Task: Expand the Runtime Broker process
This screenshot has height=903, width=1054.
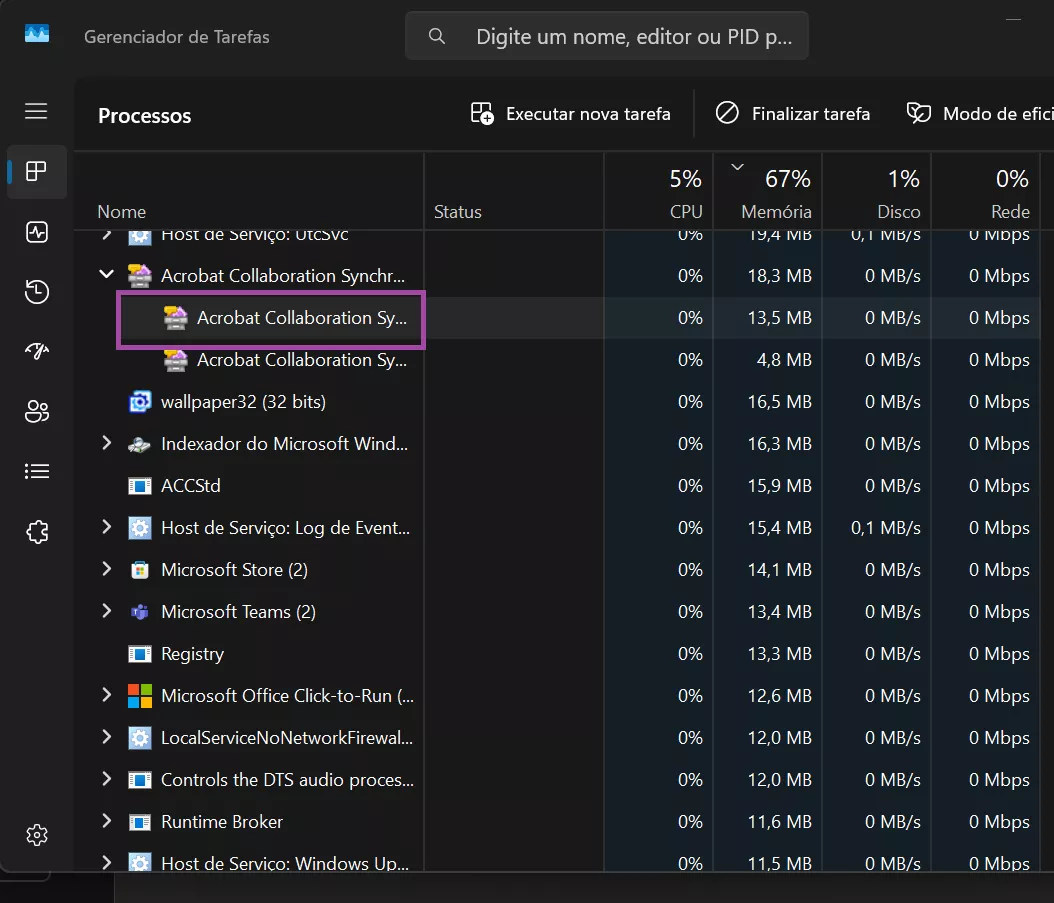Action: pos(107,821)
